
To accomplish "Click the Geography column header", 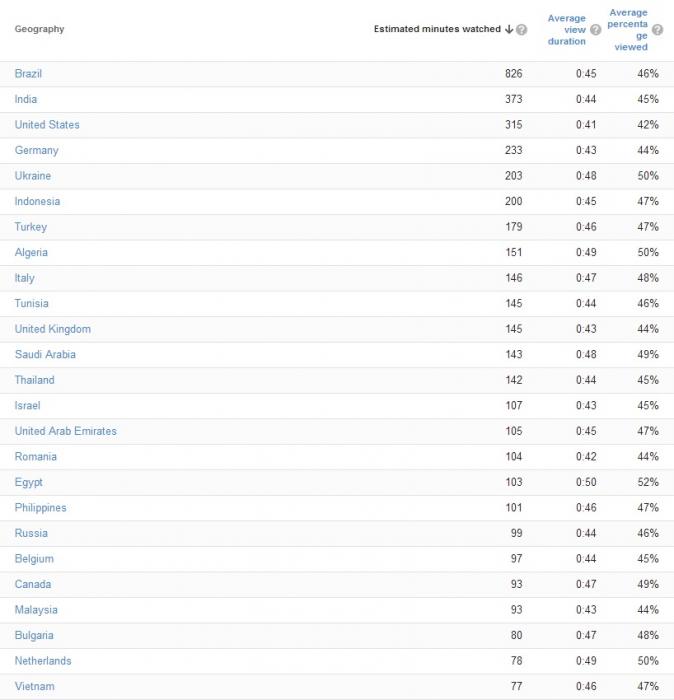I will [39, 29].
